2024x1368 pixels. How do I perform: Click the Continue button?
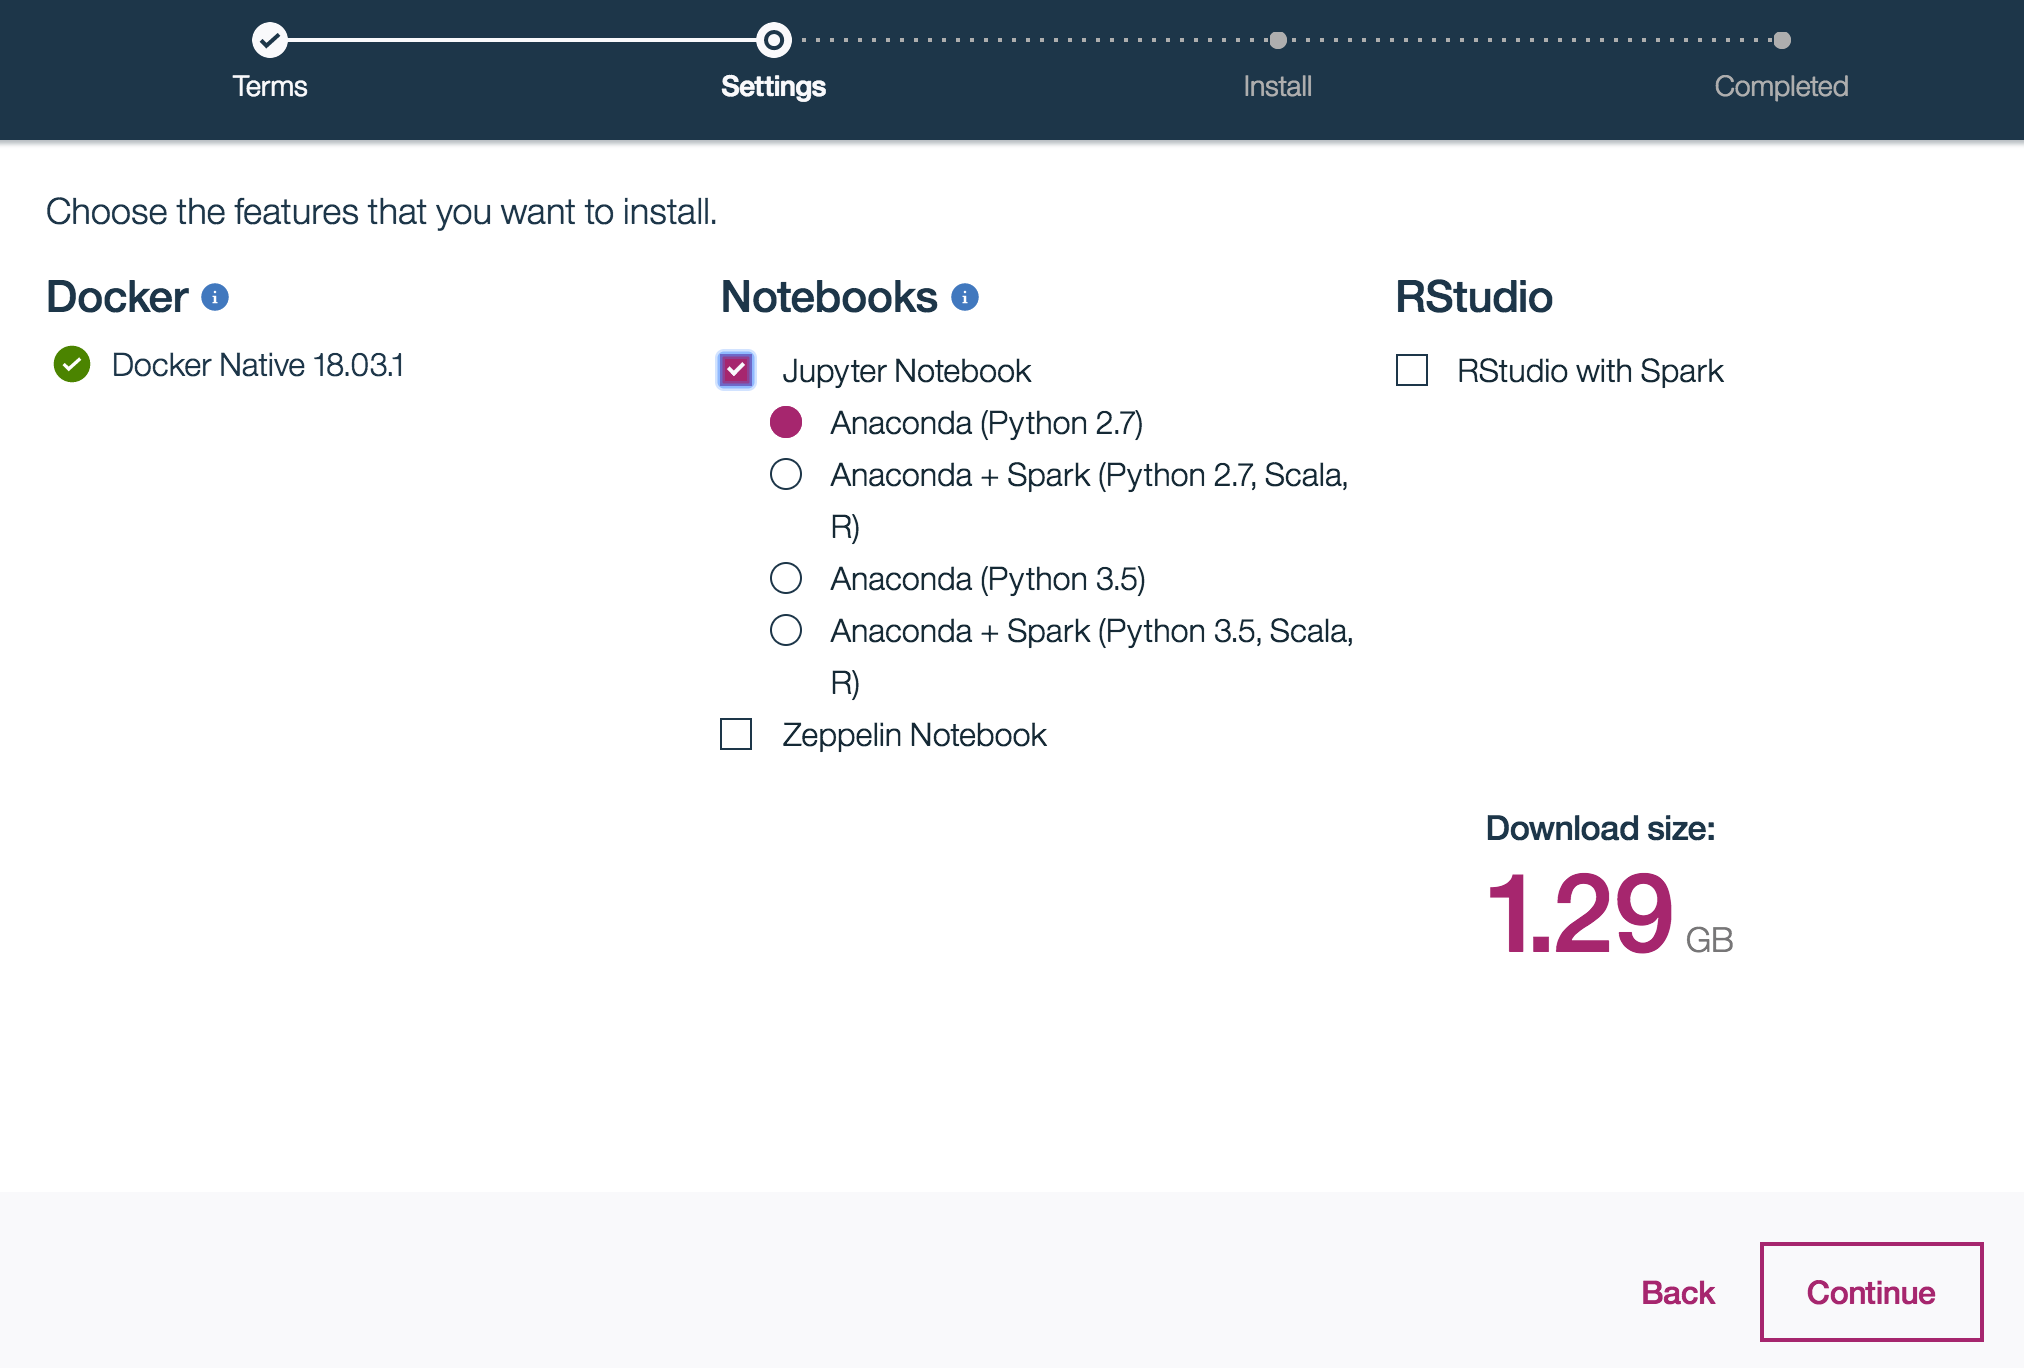click(x=1870, y=1290)
